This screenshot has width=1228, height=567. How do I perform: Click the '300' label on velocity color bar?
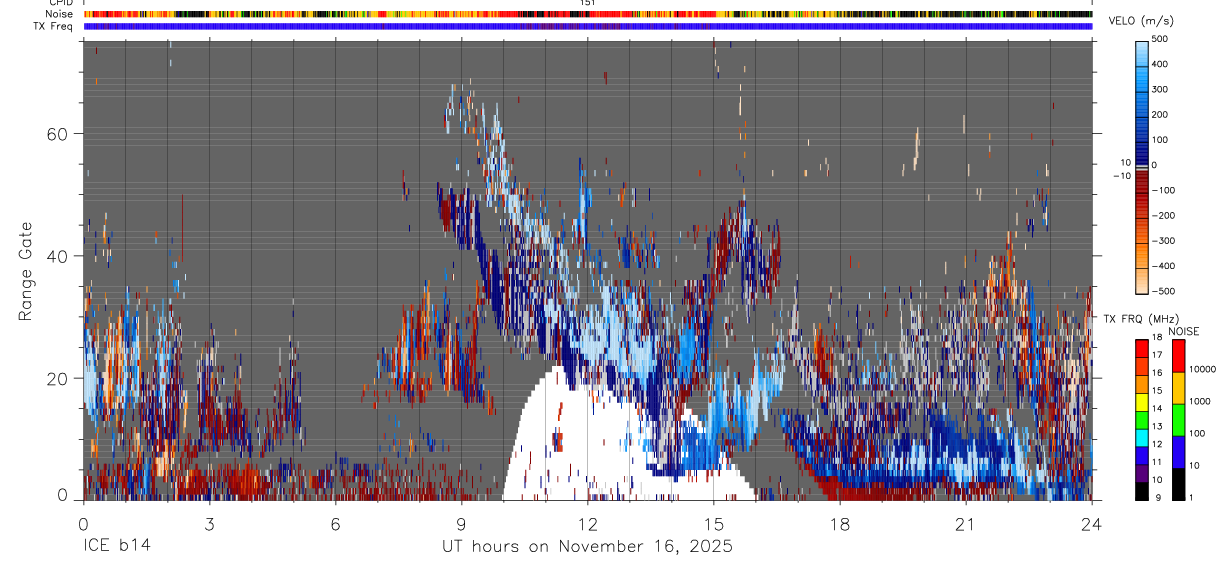[x=1160, y=89]
